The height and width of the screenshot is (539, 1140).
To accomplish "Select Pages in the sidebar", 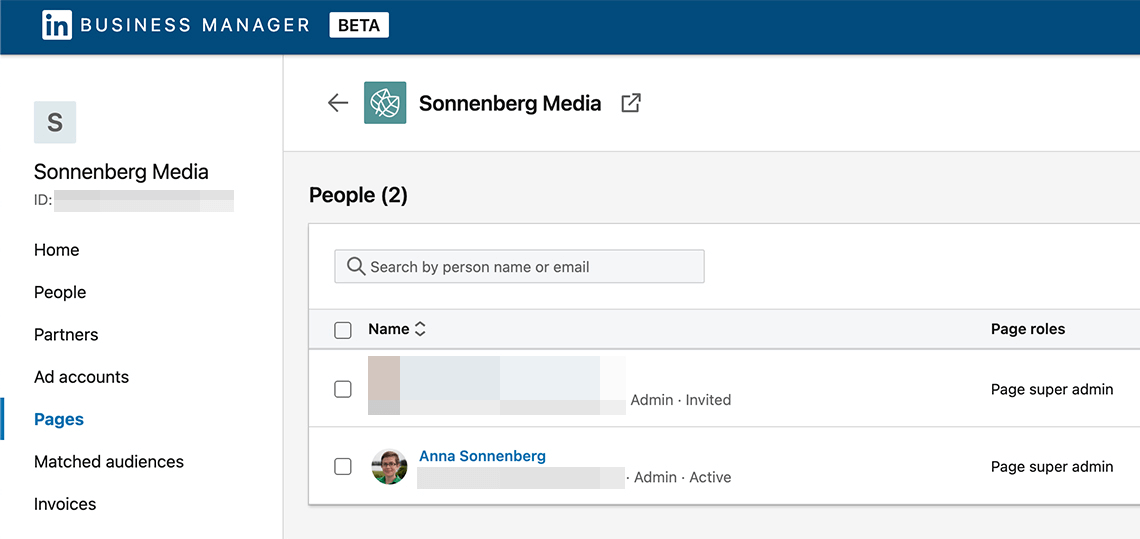I will point(59,420).
